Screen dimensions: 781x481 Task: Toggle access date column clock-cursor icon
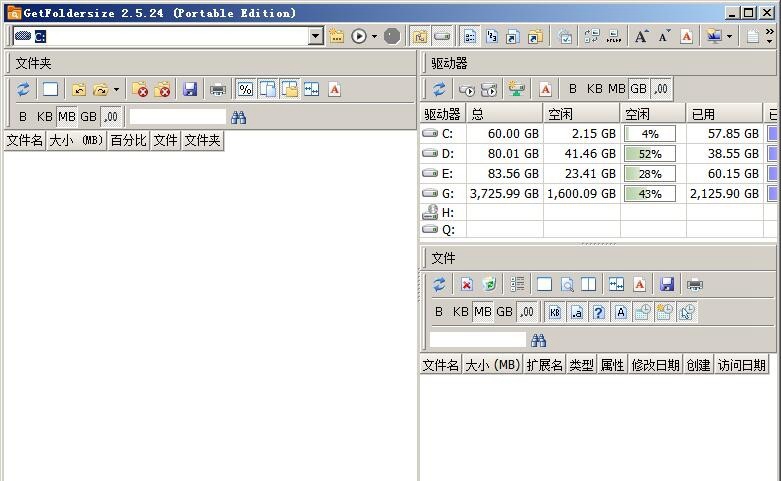tap(687, 312)
